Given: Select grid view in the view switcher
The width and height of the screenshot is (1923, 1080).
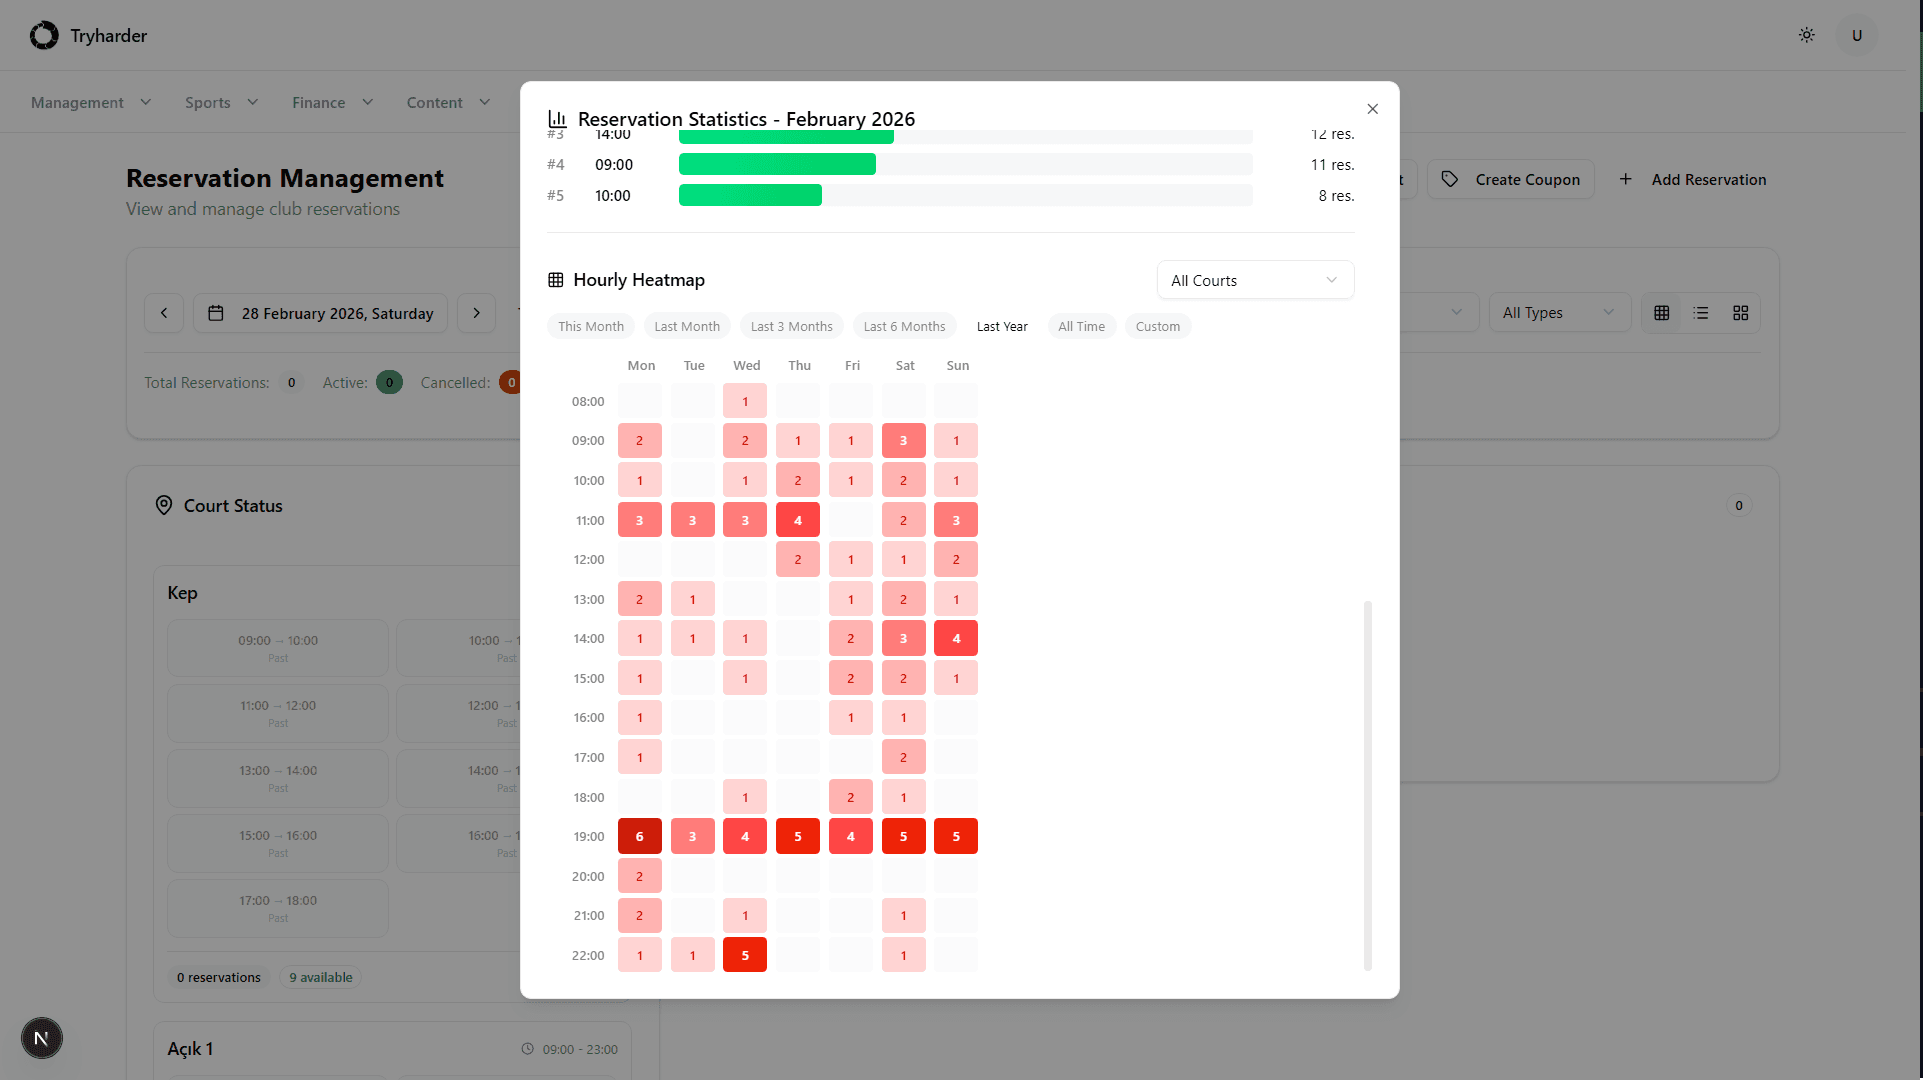Looking at the screenshot, I should [x=1661, y=312].
